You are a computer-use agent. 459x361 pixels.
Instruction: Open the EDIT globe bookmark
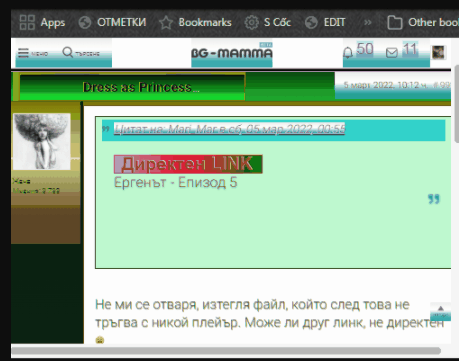[x=325, y=22]
